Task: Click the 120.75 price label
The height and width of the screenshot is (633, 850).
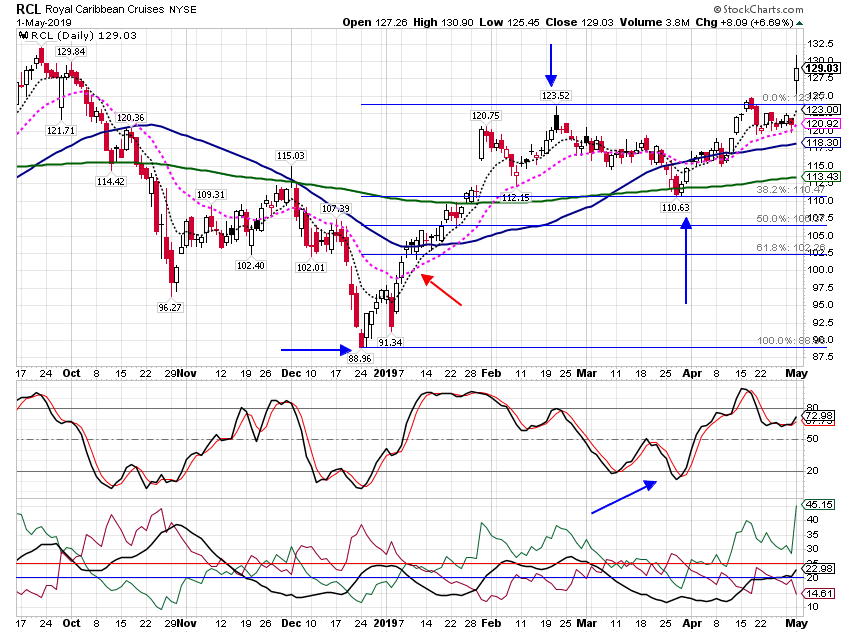Action: 486,115
